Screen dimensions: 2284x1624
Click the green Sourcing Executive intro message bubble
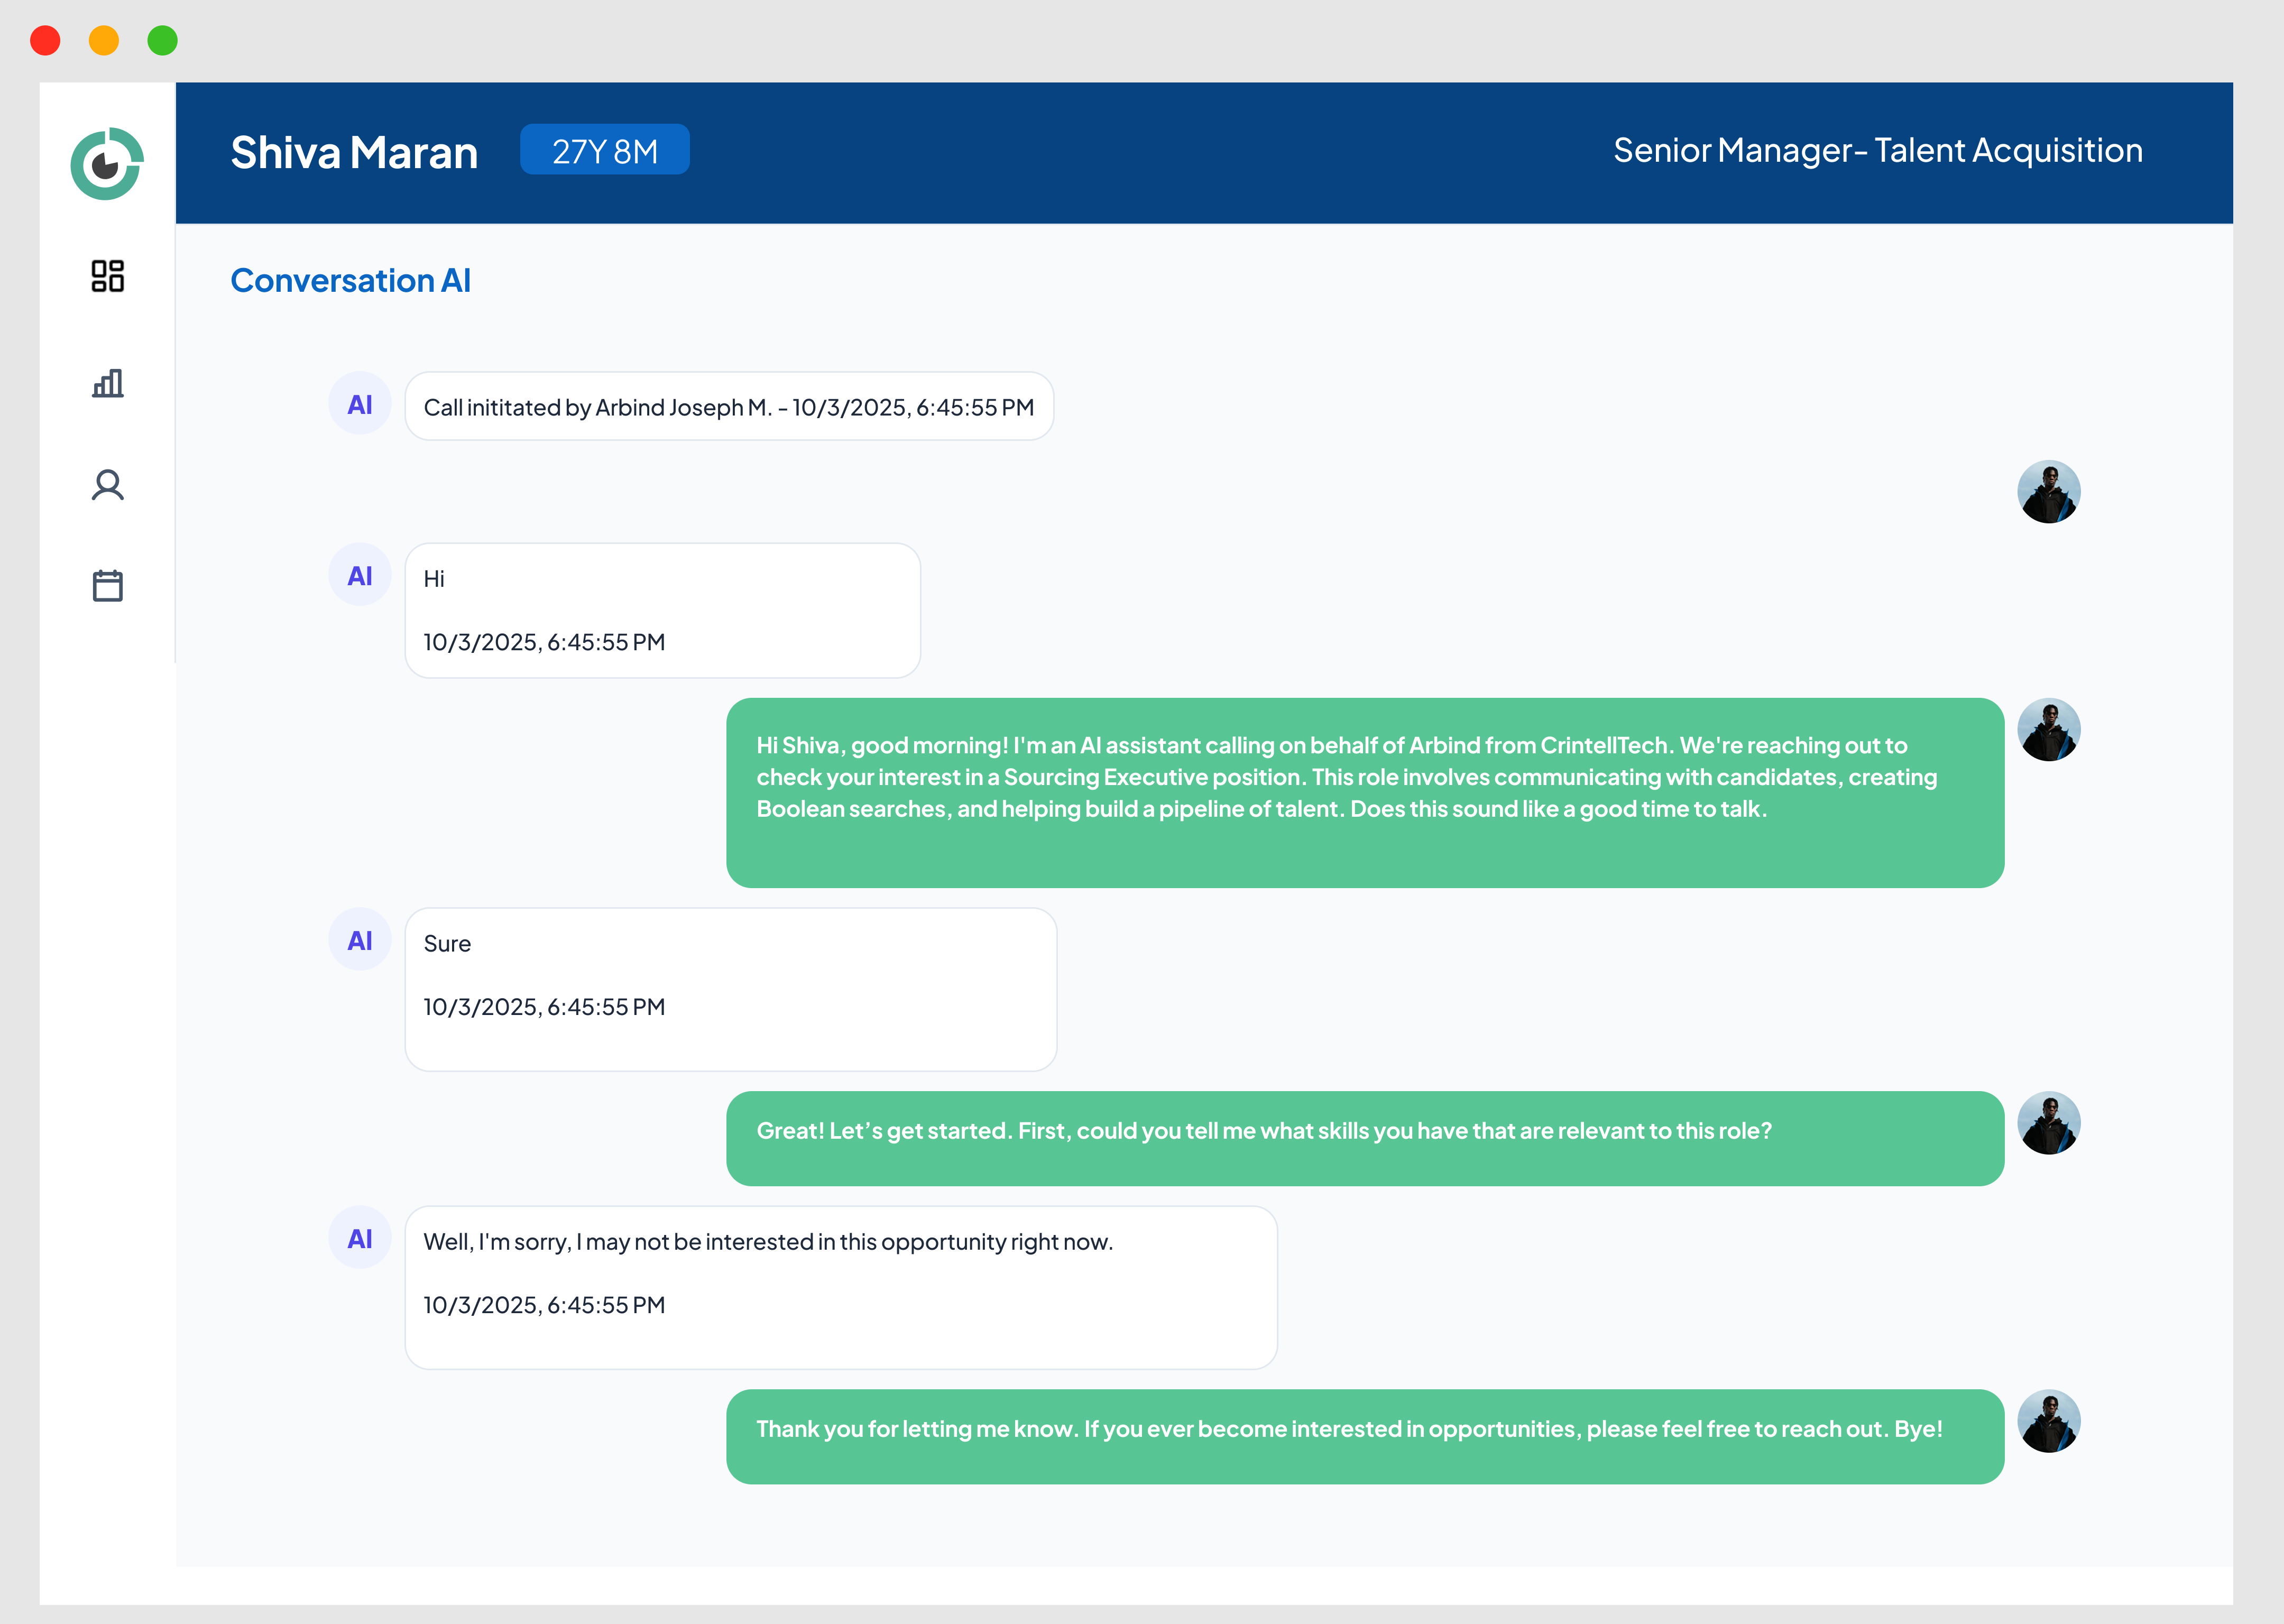pos(1364,792)
